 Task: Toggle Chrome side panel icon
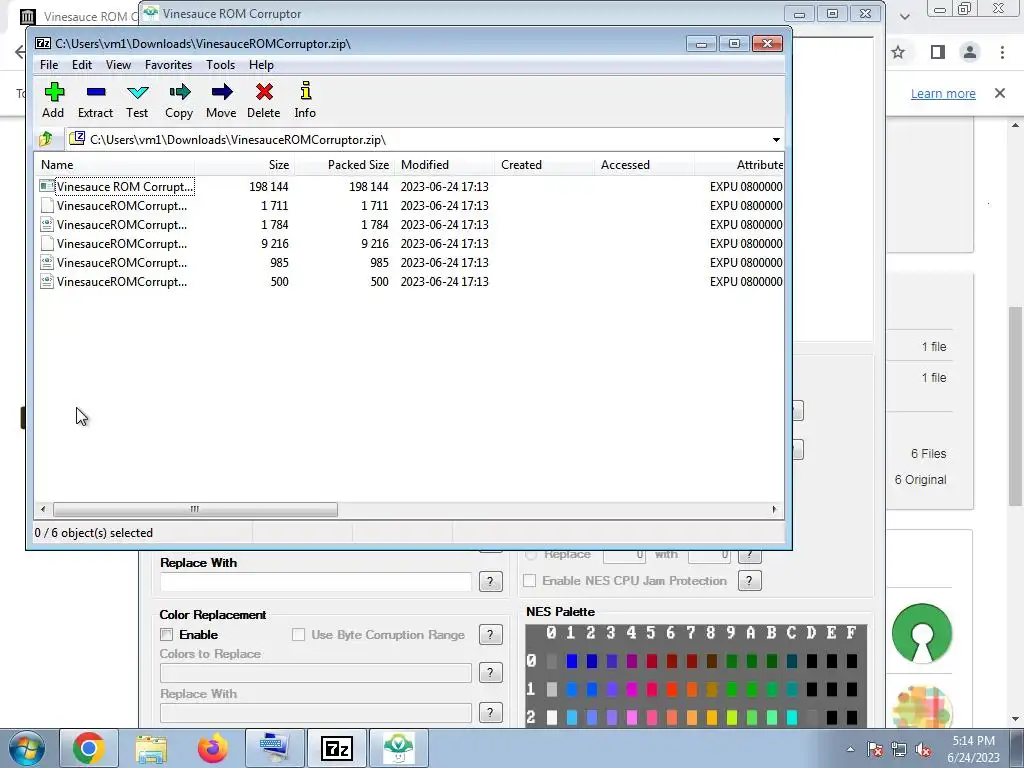point(938,52)
